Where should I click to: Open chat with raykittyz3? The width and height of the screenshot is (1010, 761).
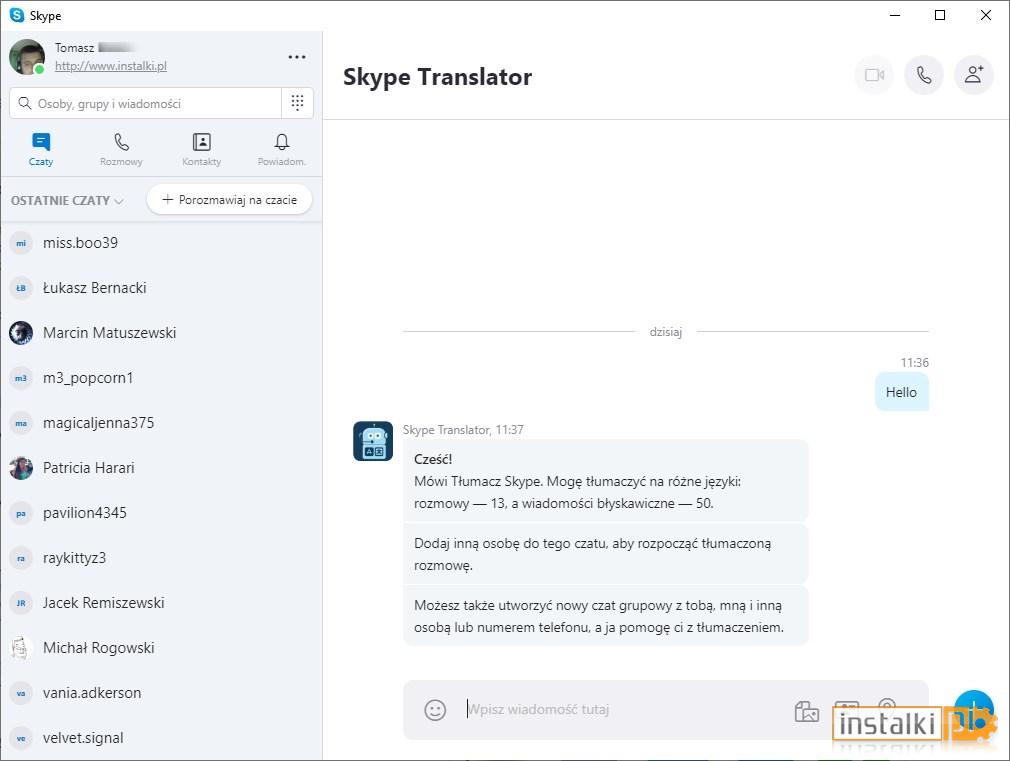point(161,558)
